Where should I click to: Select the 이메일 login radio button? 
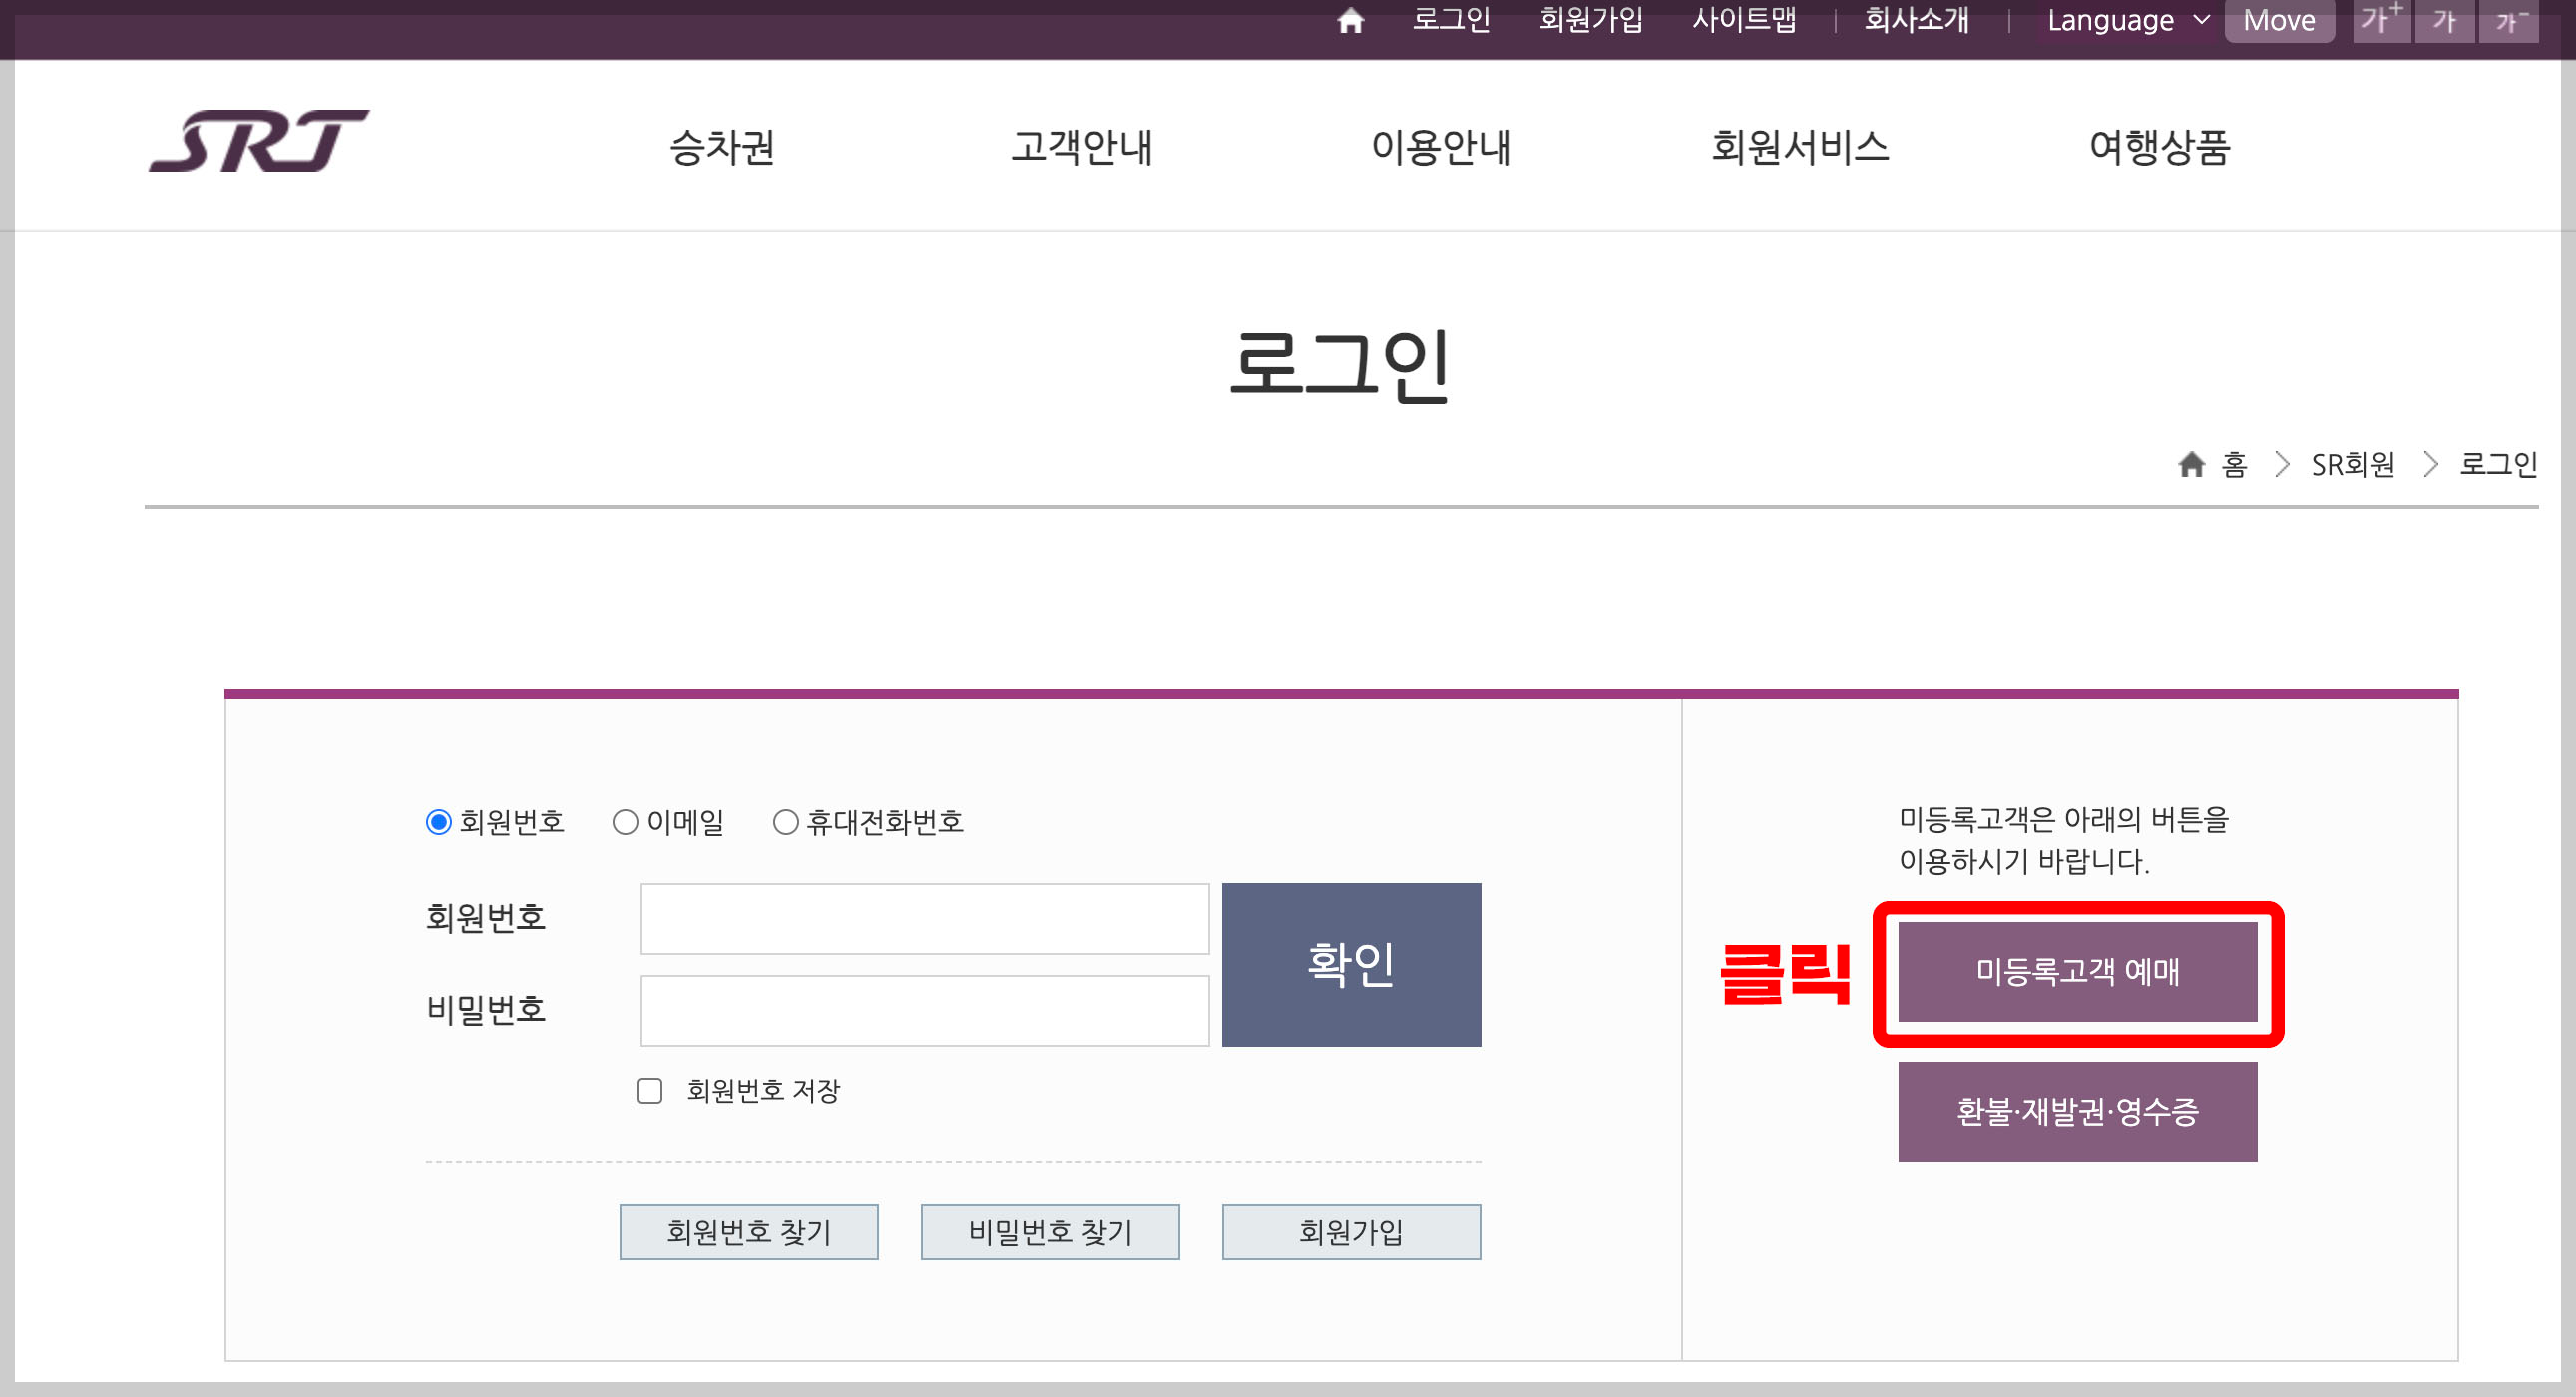coord(626,822)
